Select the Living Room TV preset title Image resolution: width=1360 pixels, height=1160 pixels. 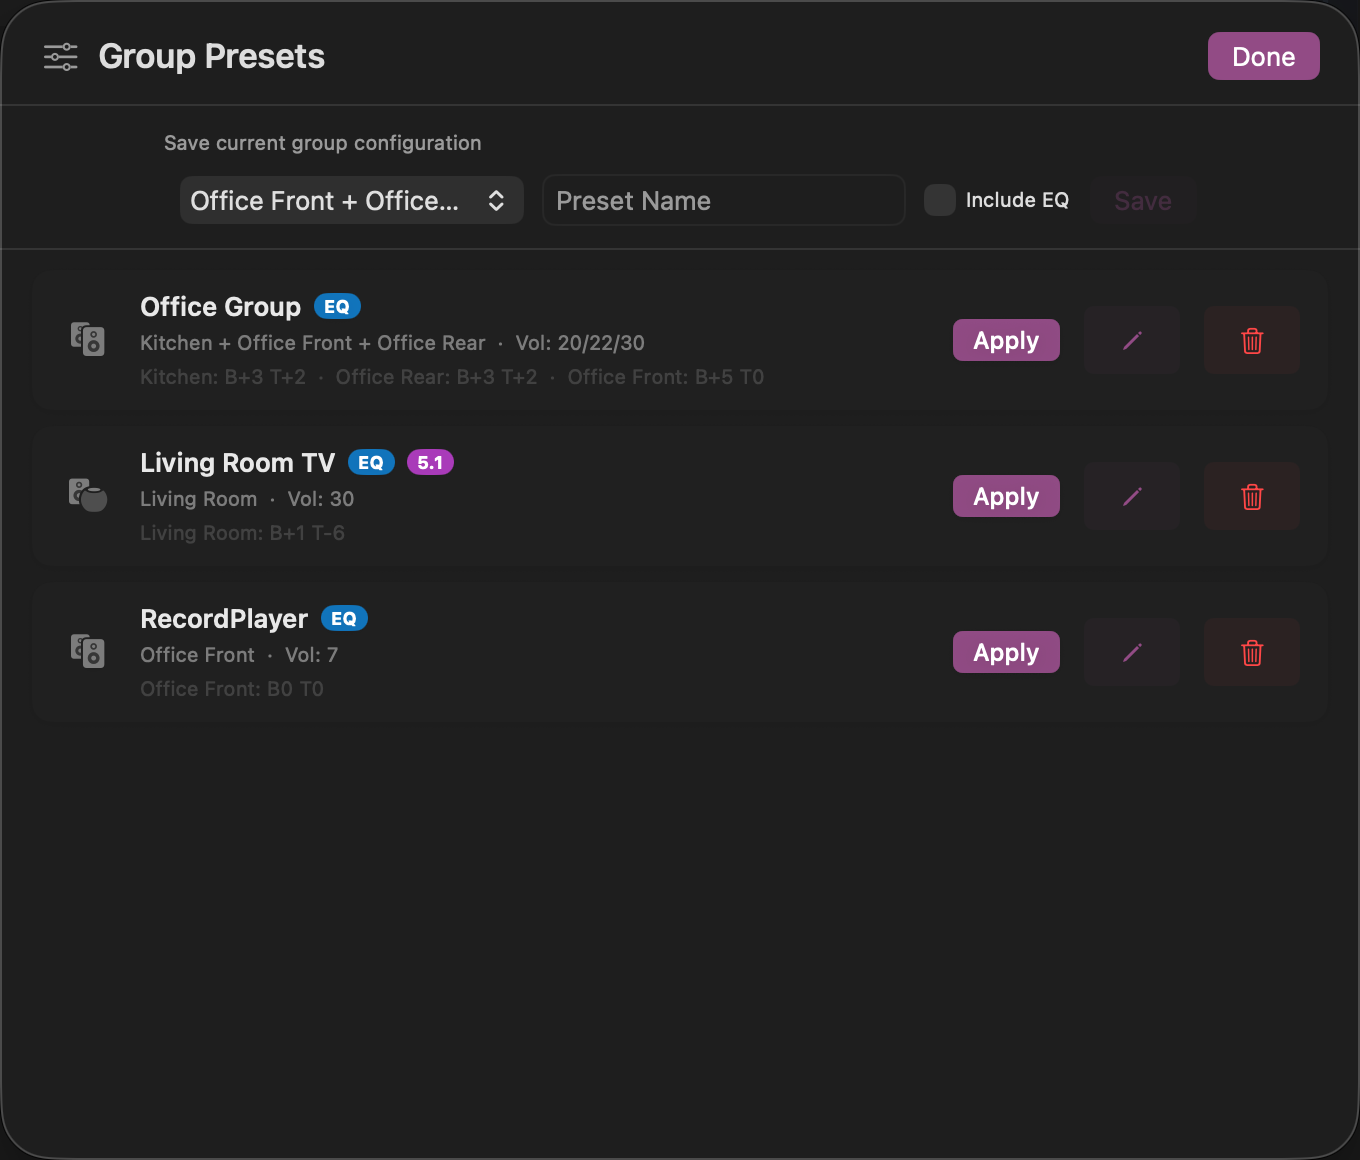(237, 463)
